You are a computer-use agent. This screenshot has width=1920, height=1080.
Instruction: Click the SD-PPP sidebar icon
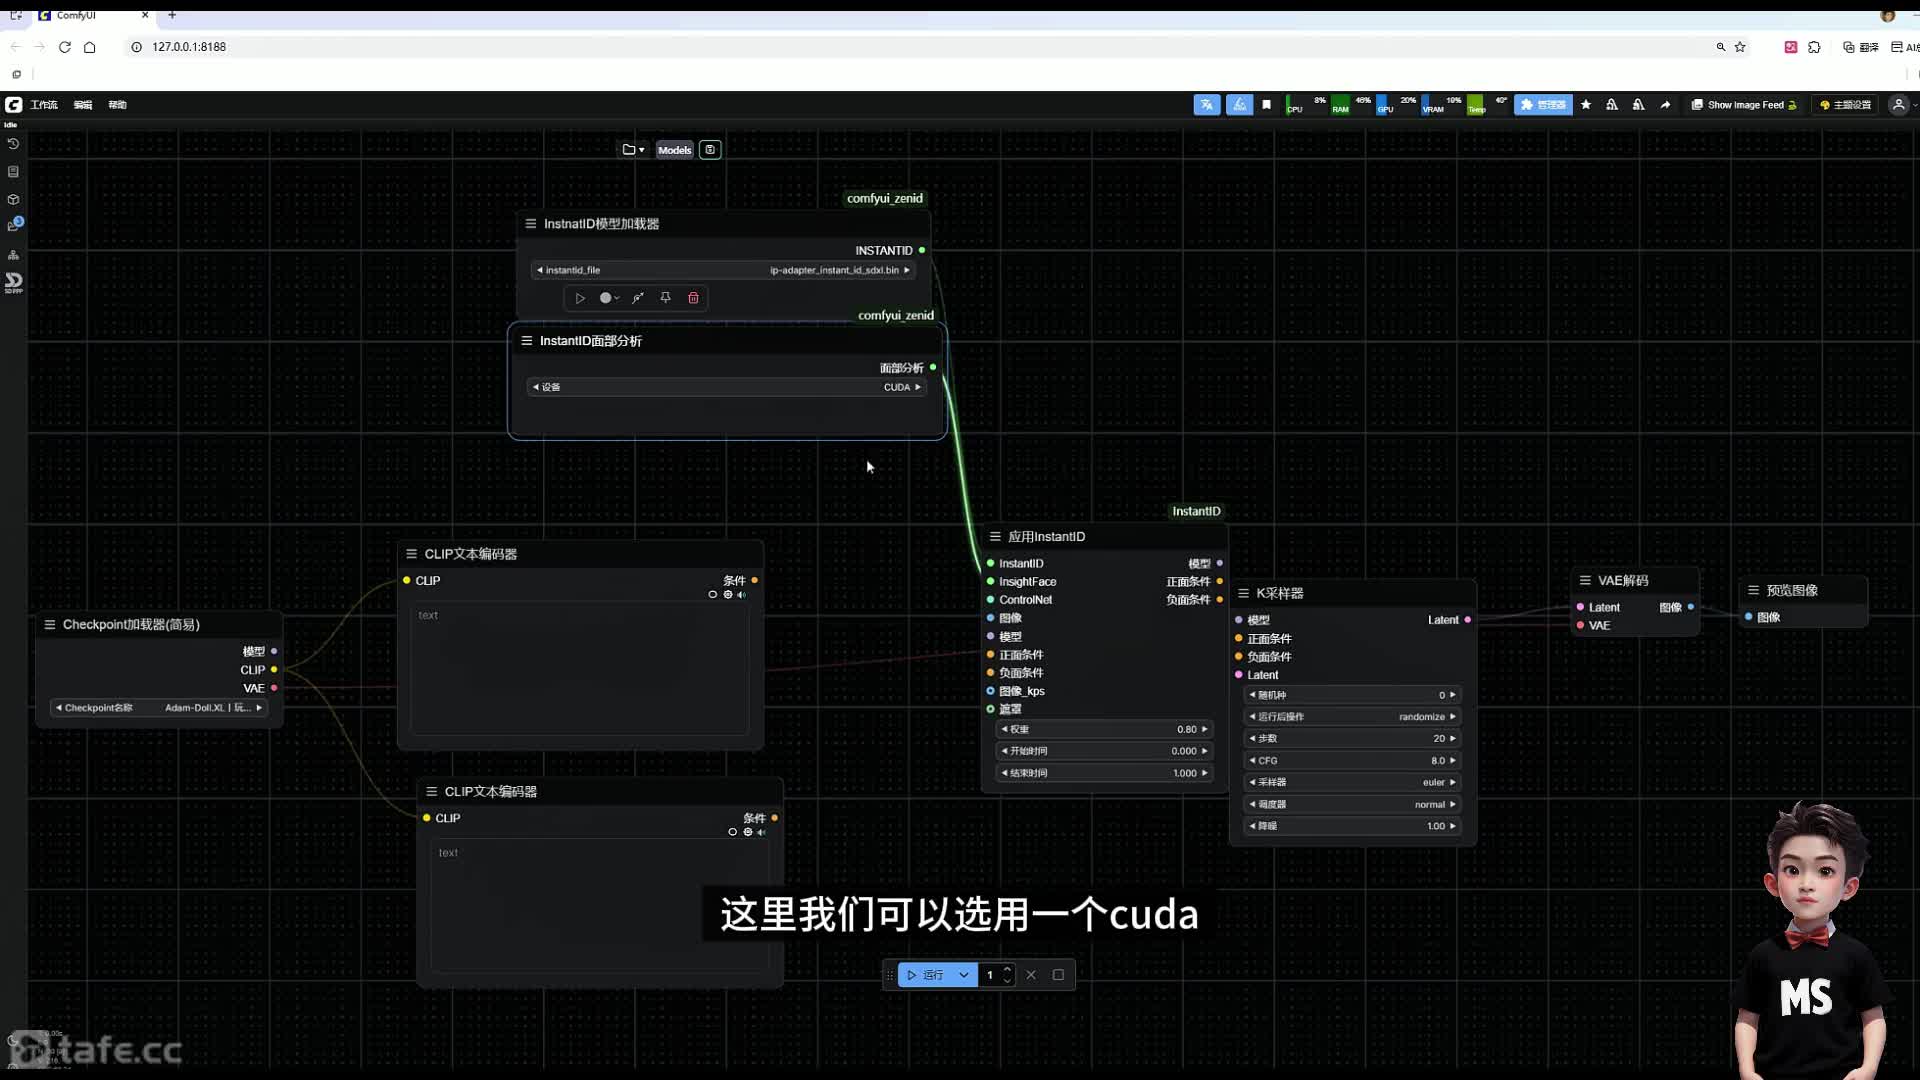pyautogui.click(x=13, y=283)
